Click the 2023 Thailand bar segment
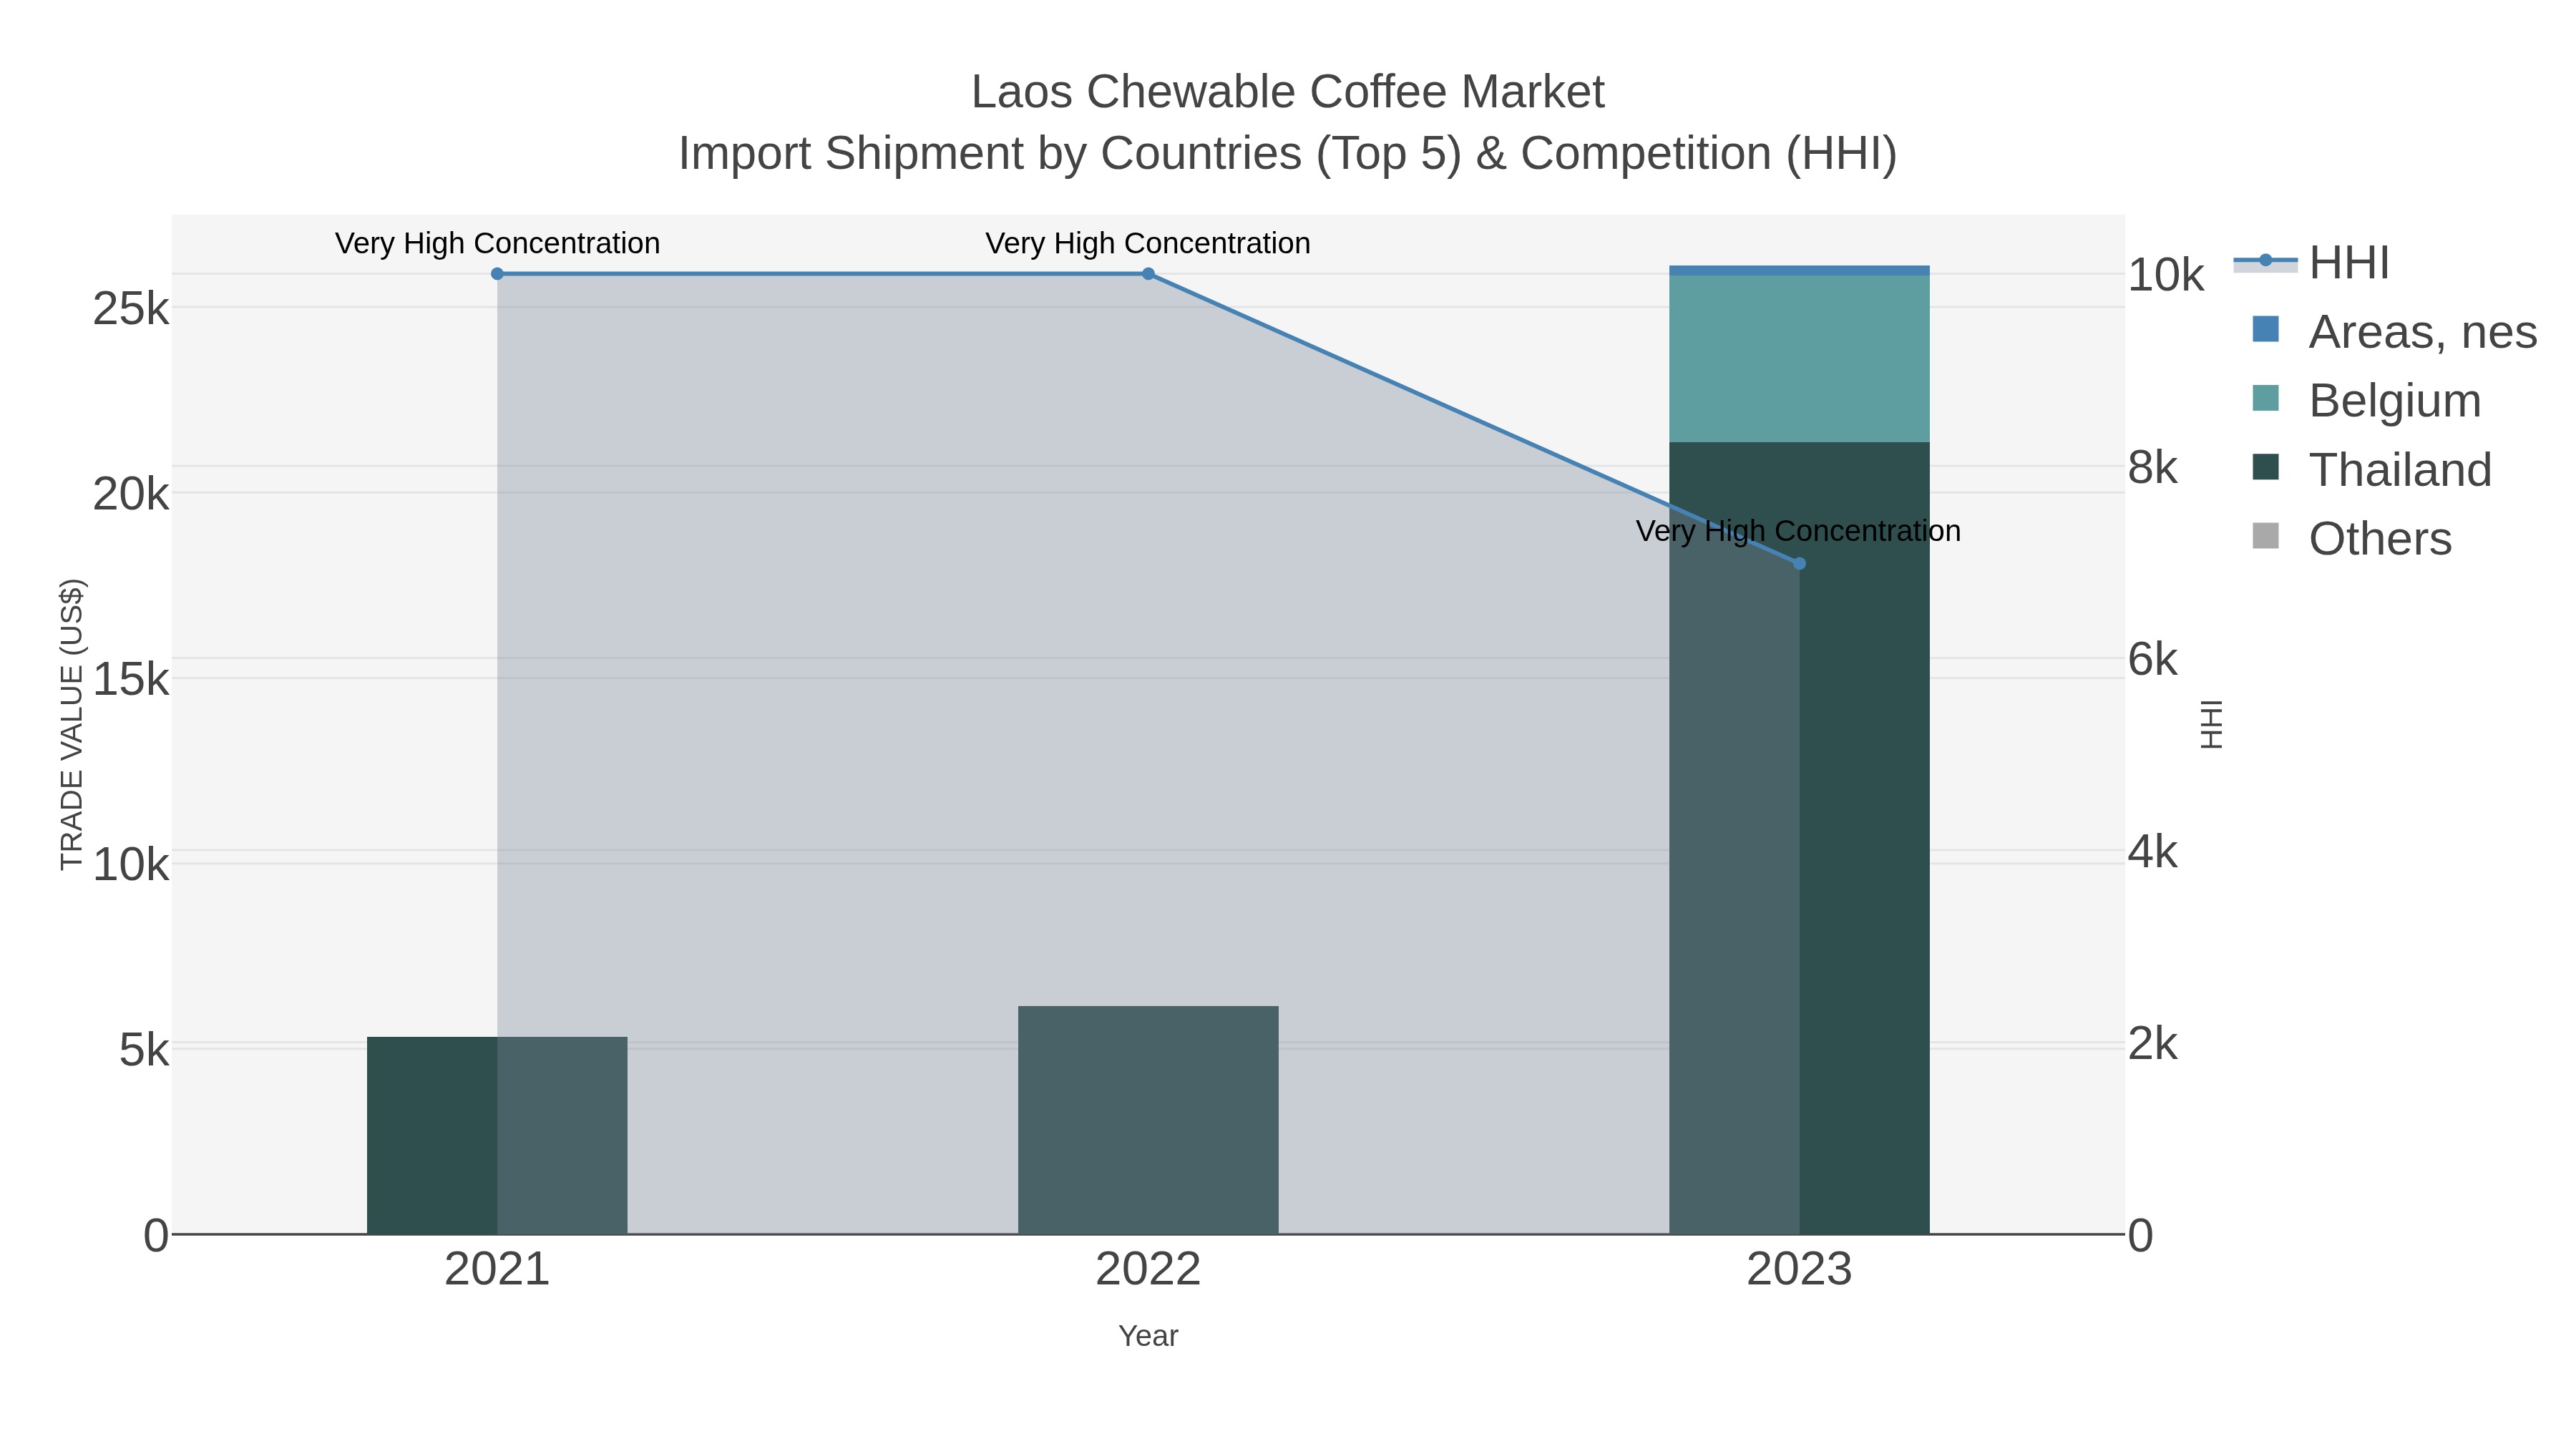This screenshot has width=2576, height=1449. (1799, 838)
